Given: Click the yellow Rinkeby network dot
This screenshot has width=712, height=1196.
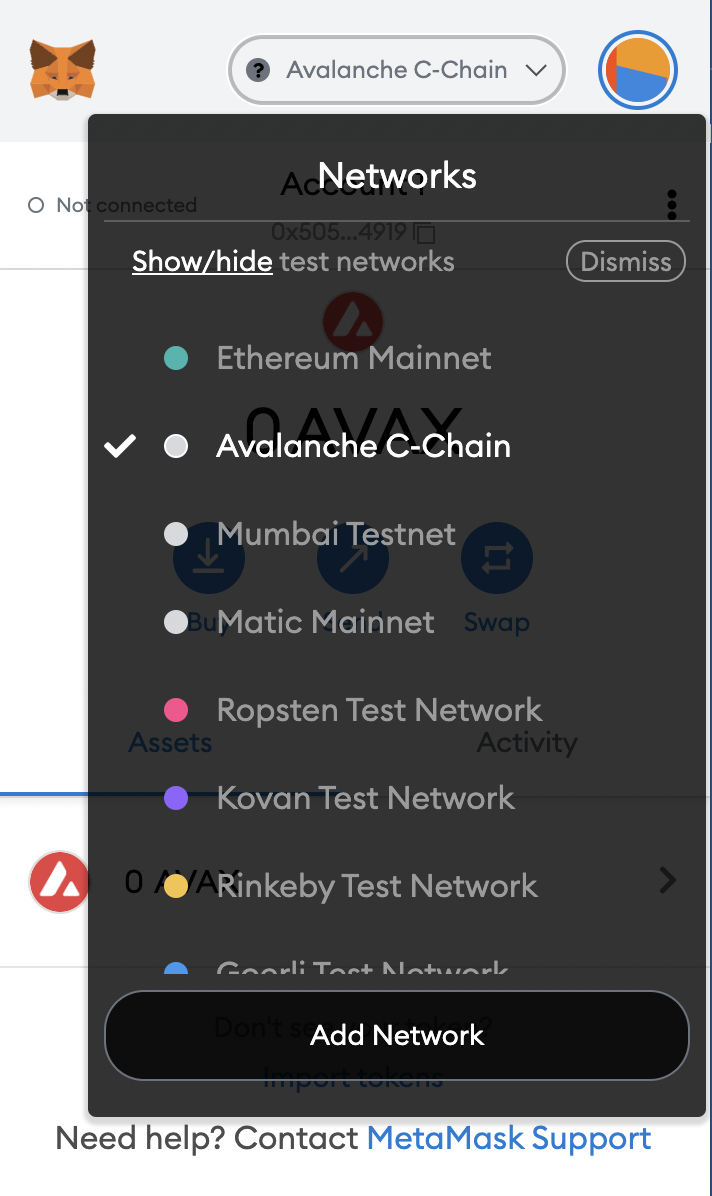Looking at the screenshot, I should coord(176,886).
